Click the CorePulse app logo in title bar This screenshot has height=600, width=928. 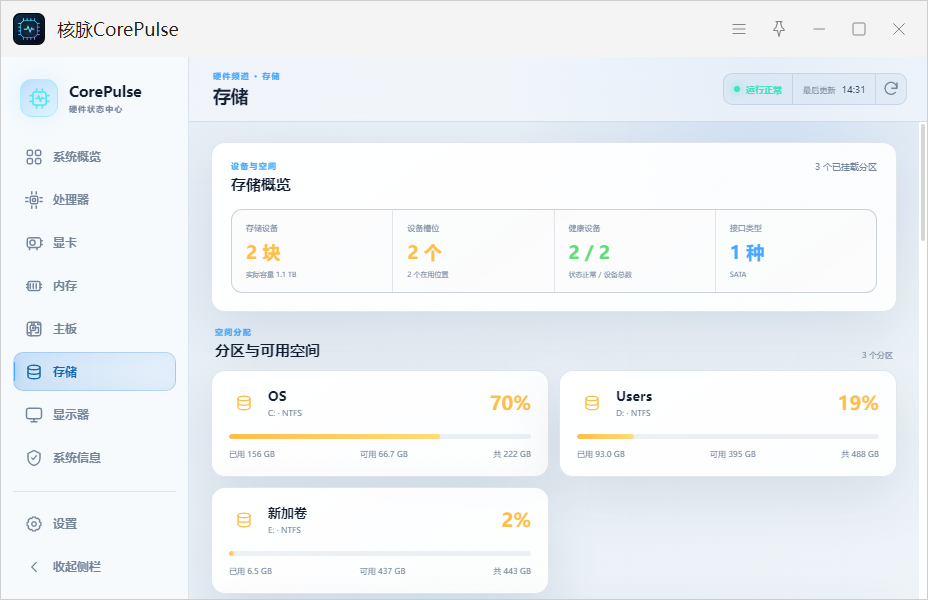click(29, 29)
